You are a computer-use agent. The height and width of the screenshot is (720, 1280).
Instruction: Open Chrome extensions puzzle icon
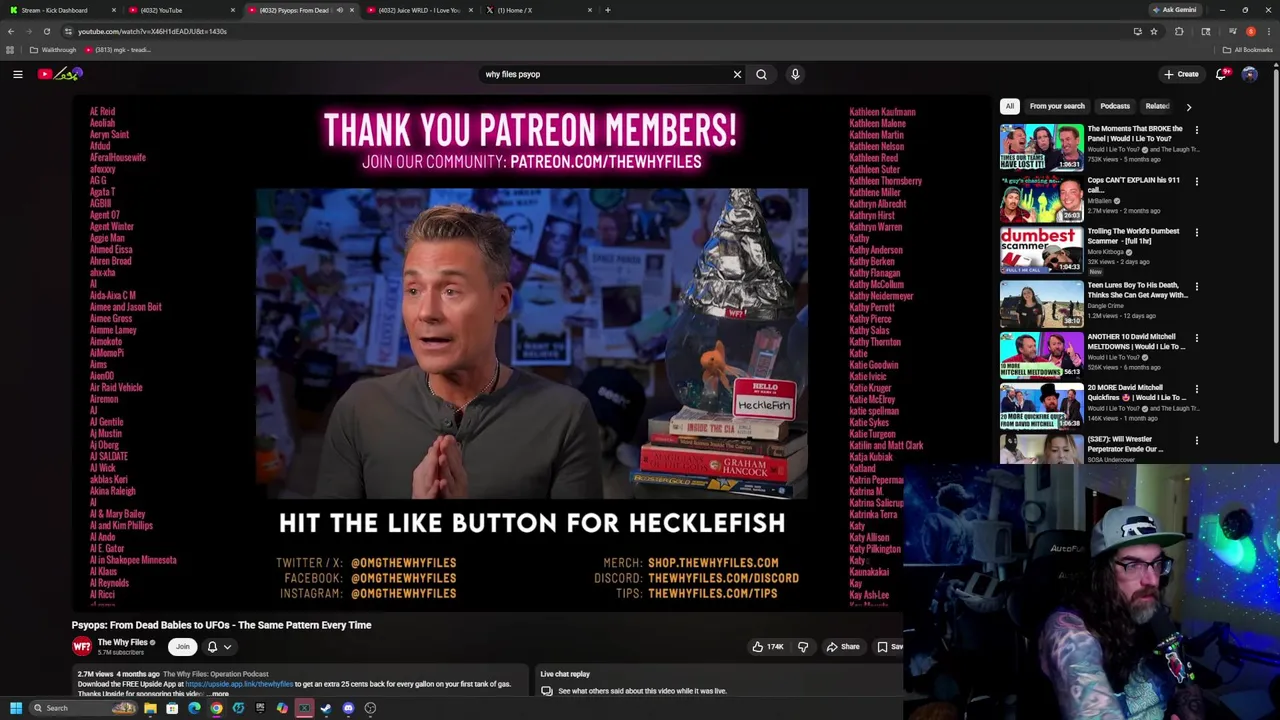coord(1179,31)
